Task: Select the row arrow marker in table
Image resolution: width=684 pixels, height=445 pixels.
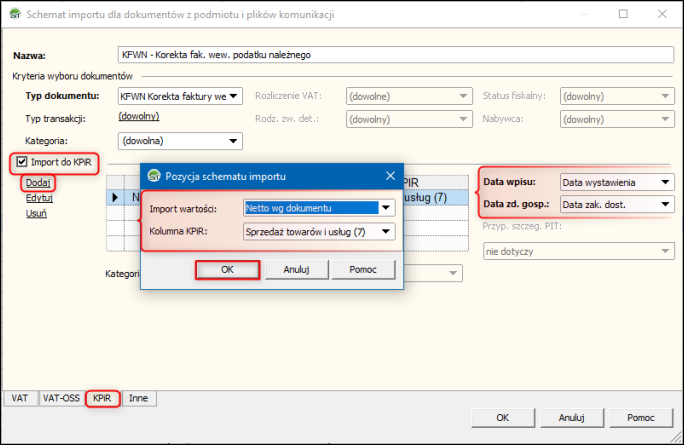Action: [115, 197]
